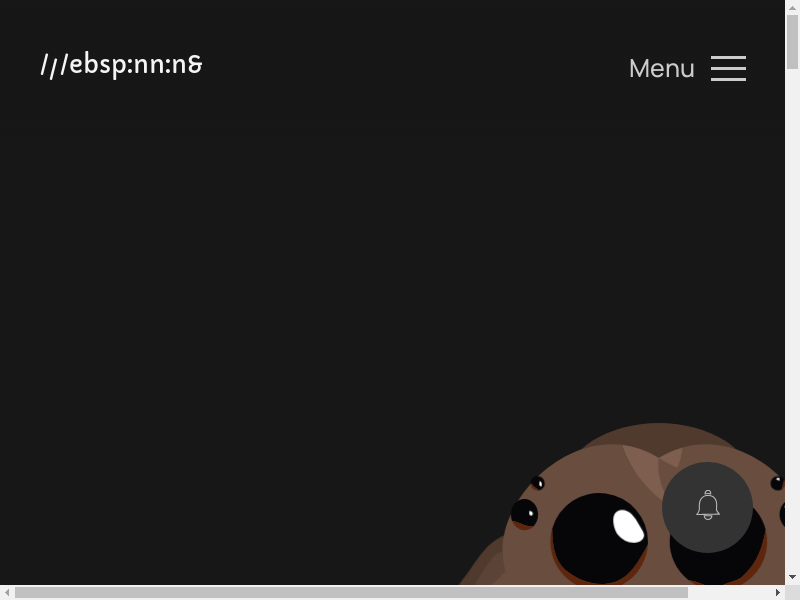
Task: Click the white glint in spider's eye
Action: tap(629, 526)
